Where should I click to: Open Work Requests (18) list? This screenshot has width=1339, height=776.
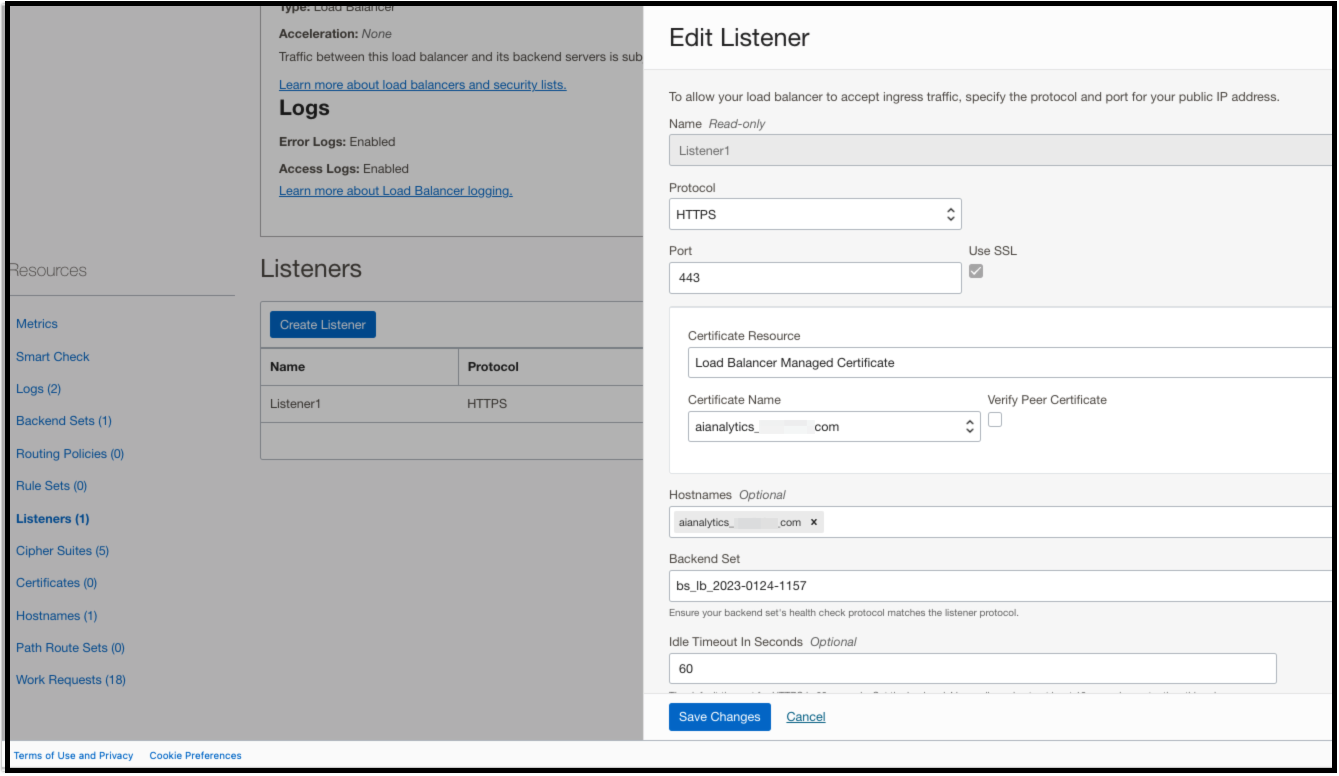pyautogui.click(x=71, y=680)
